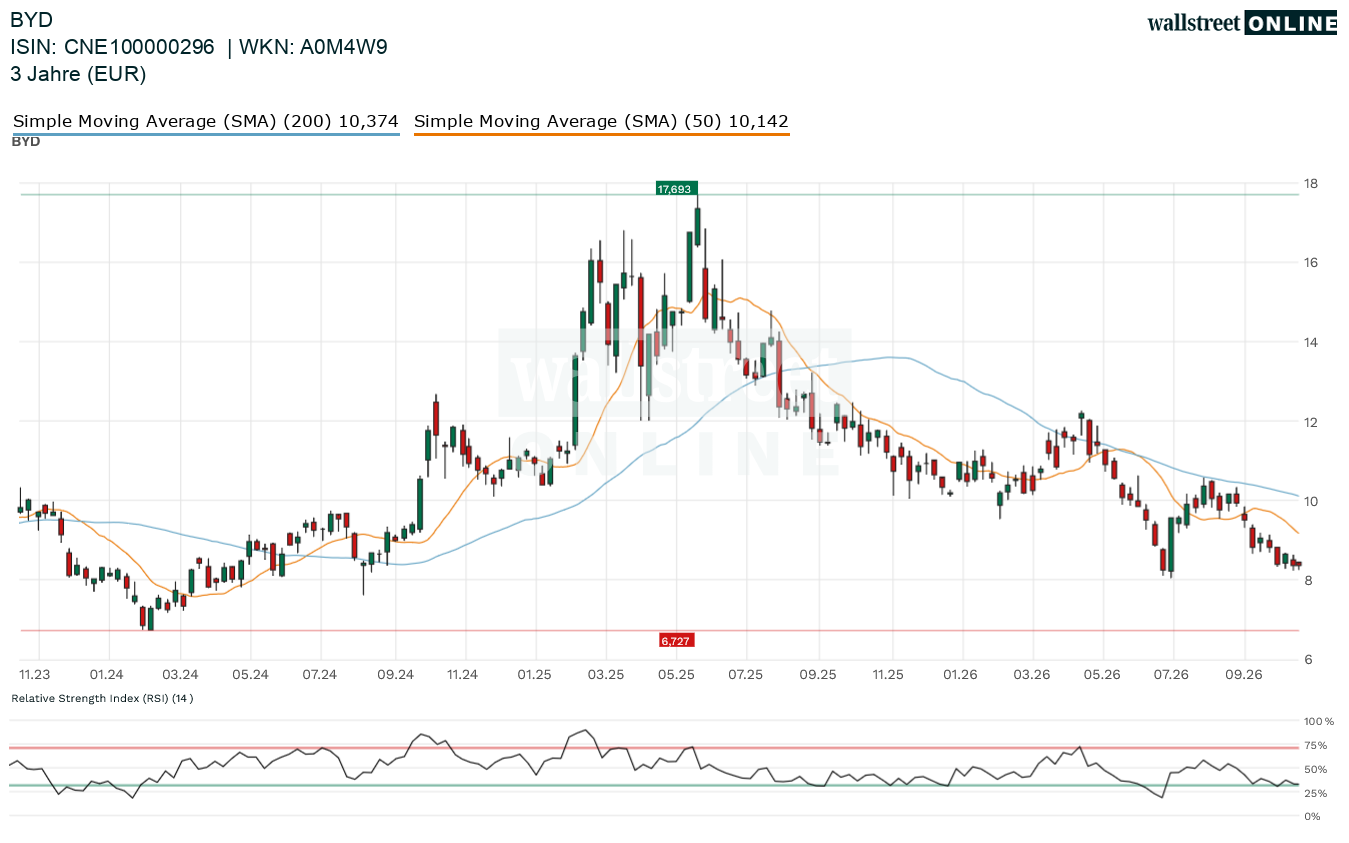The image size is (1349, 843).
Task: Click the red 6,727 low price marker
Action: pos(677,640)
